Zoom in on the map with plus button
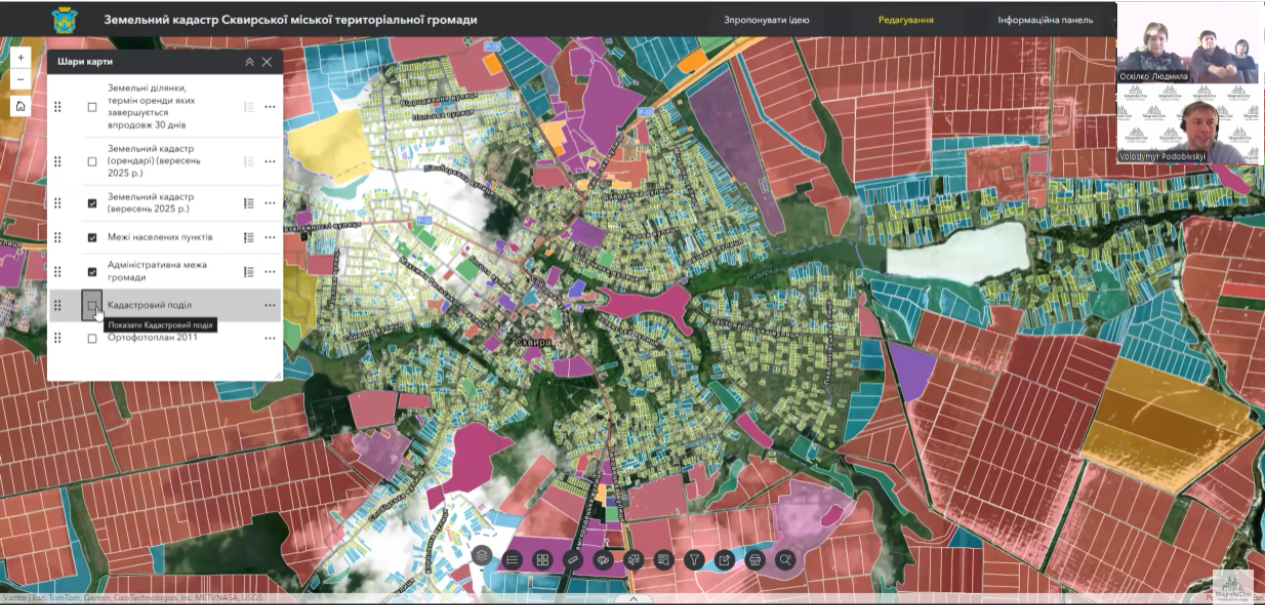 [x=21, y=57]
